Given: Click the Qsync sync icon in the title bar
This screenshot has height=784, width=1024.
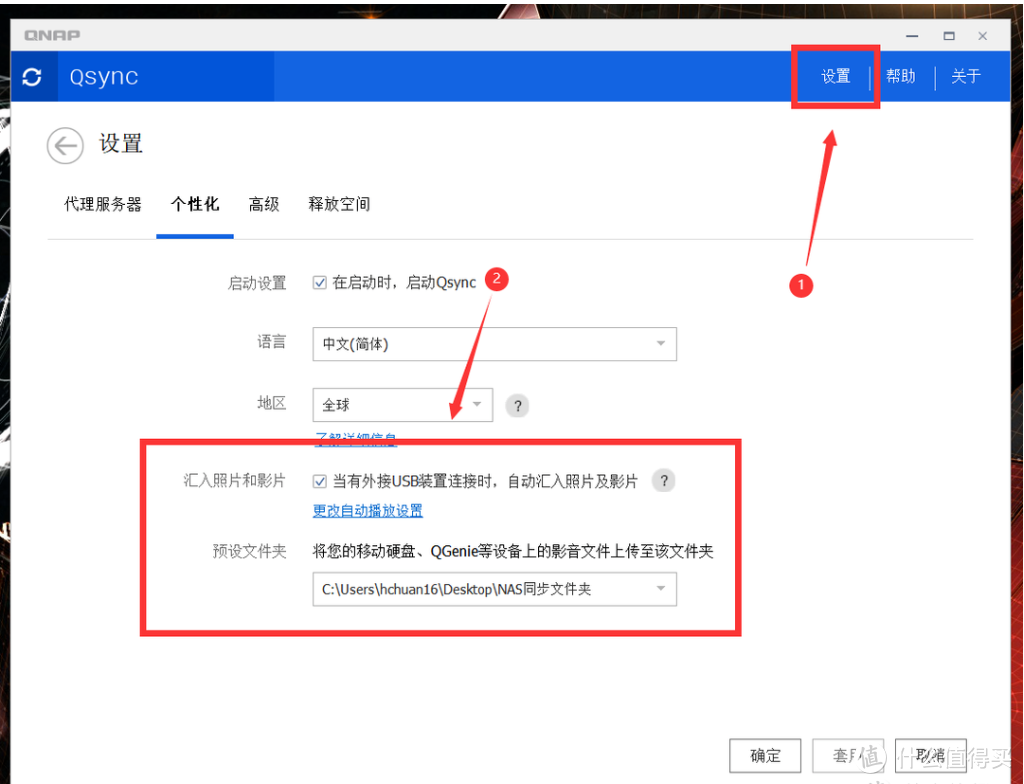Looking at the screenshot, I should (33, 77).
